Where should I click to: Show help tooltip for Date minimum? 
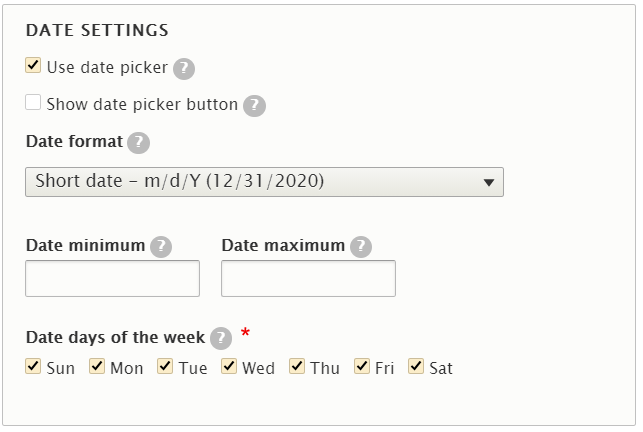(x=161, y=247)
